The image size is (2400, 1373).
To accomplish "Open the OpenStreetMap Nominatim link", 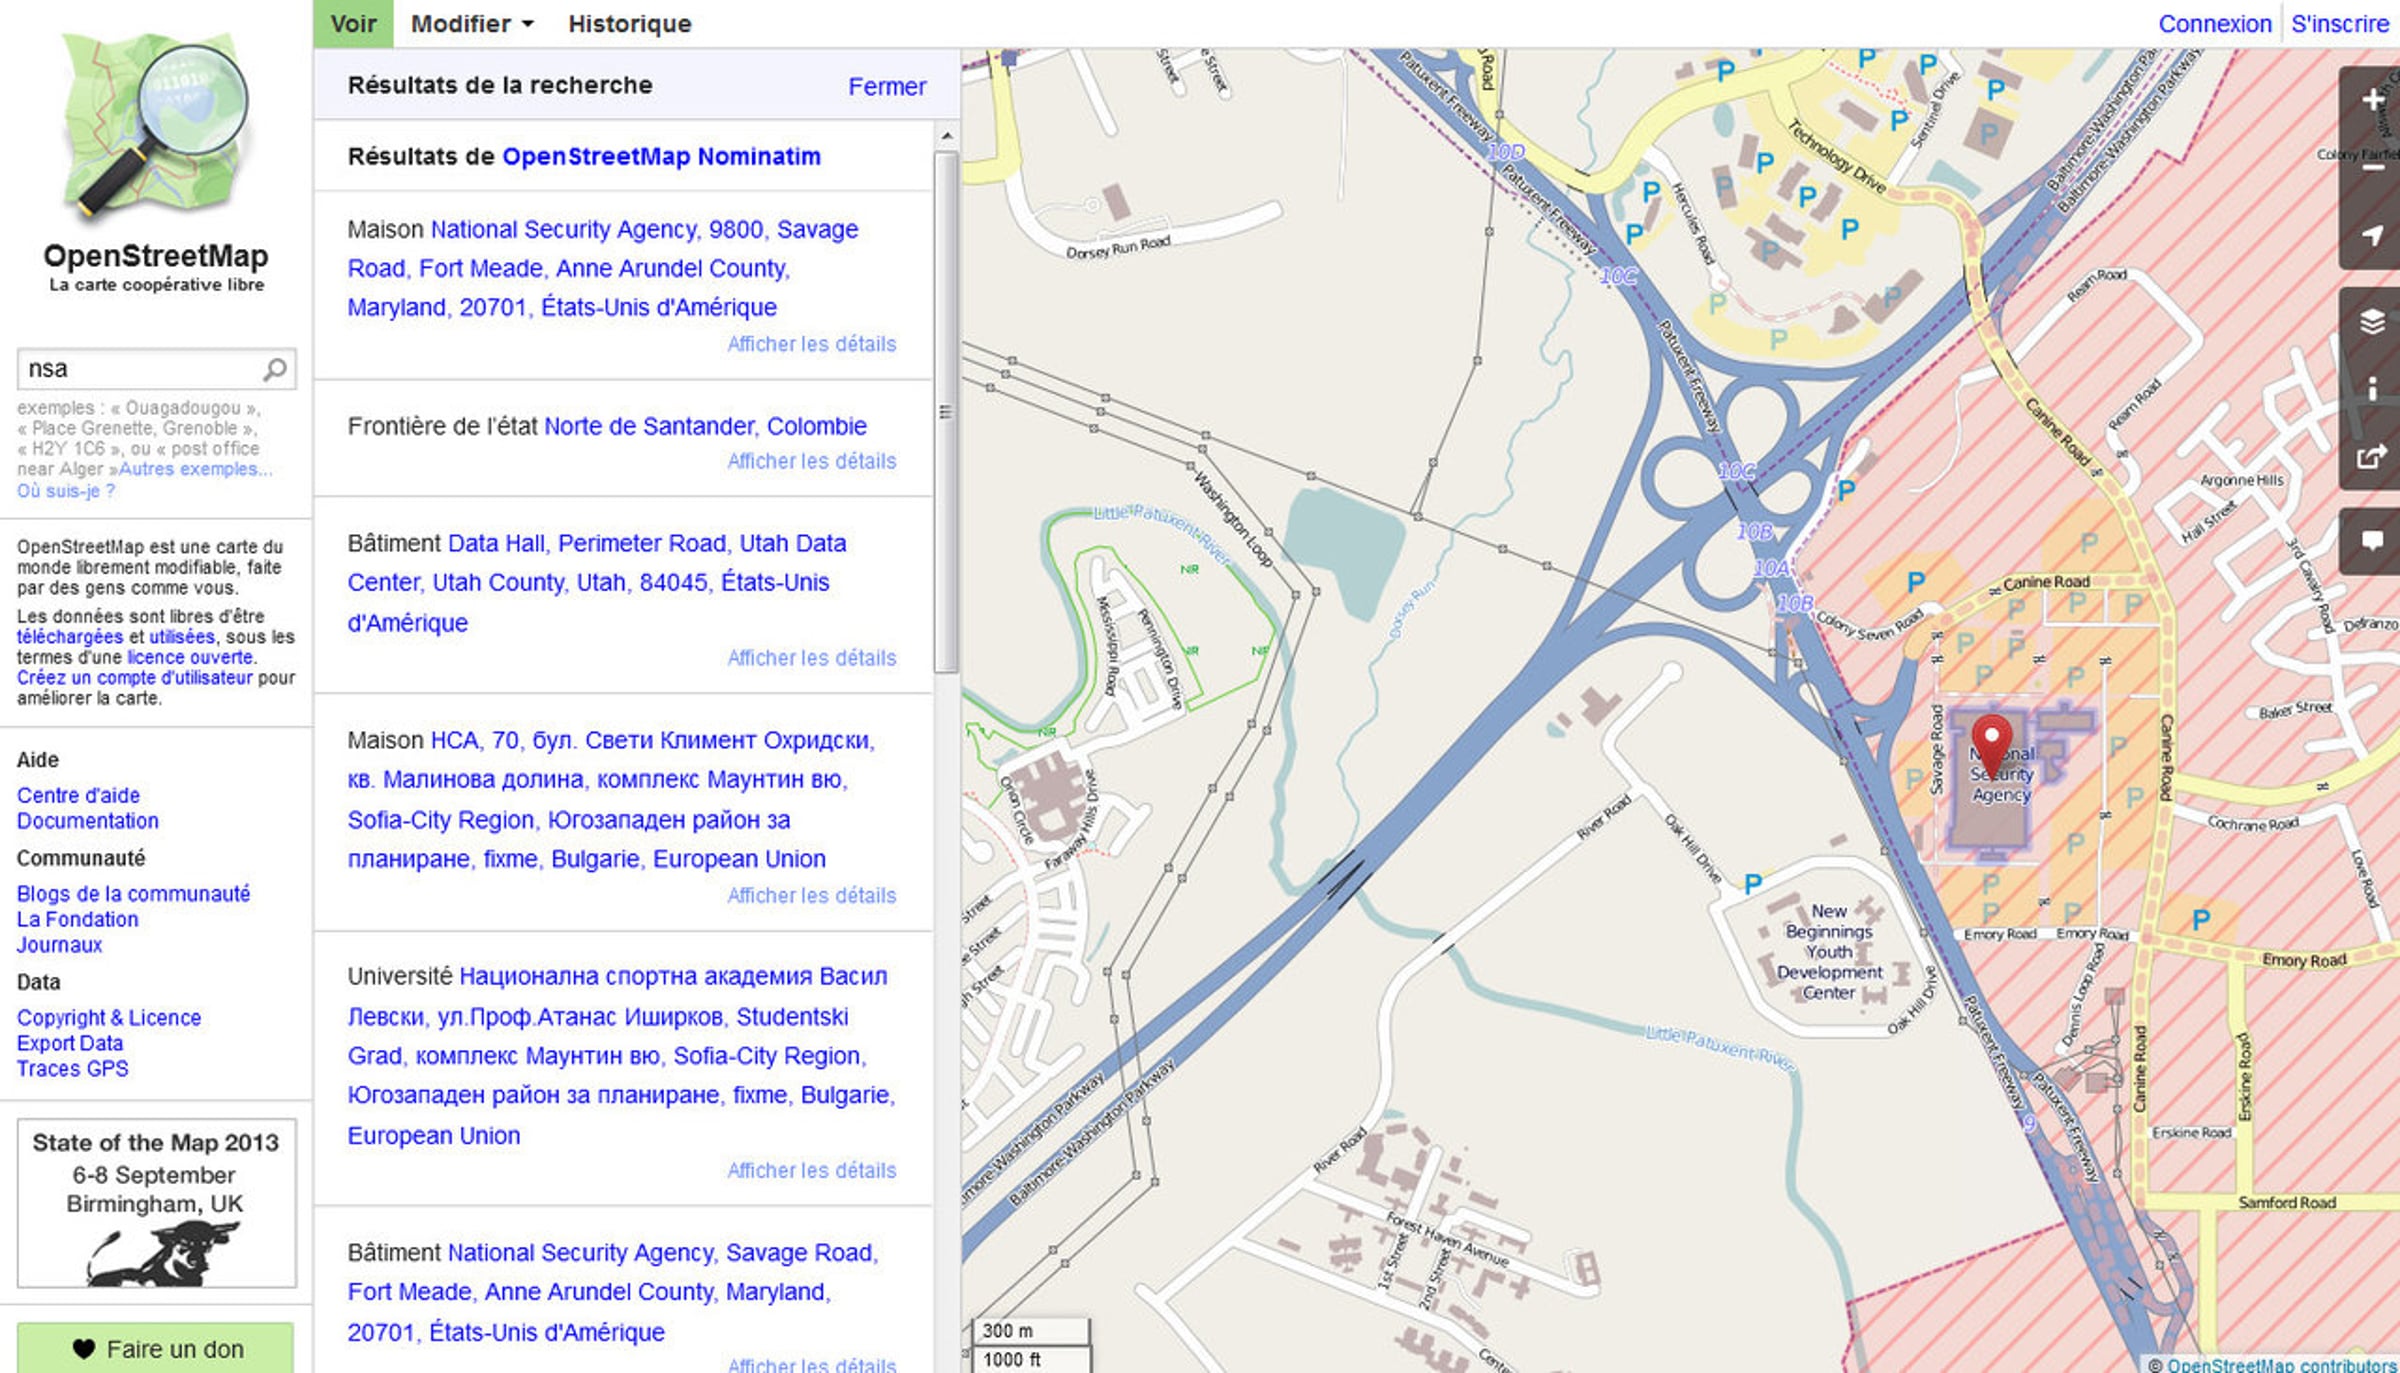I will [661, 157].
